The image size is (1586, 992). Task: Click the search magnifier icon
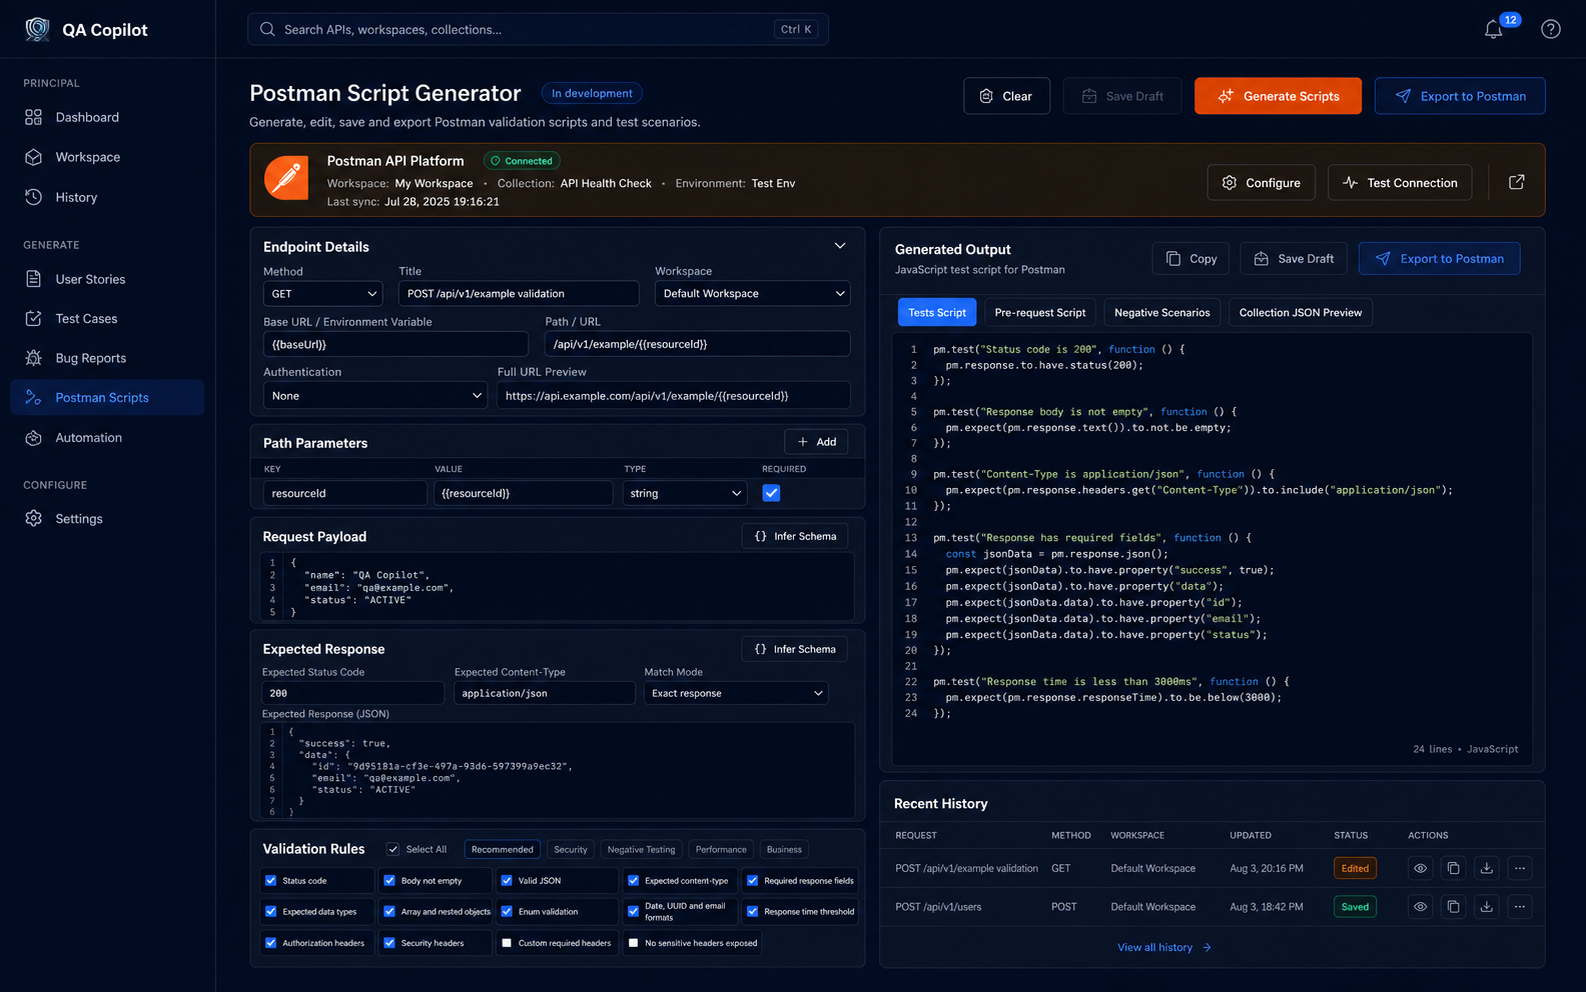[x=267, y=30]
